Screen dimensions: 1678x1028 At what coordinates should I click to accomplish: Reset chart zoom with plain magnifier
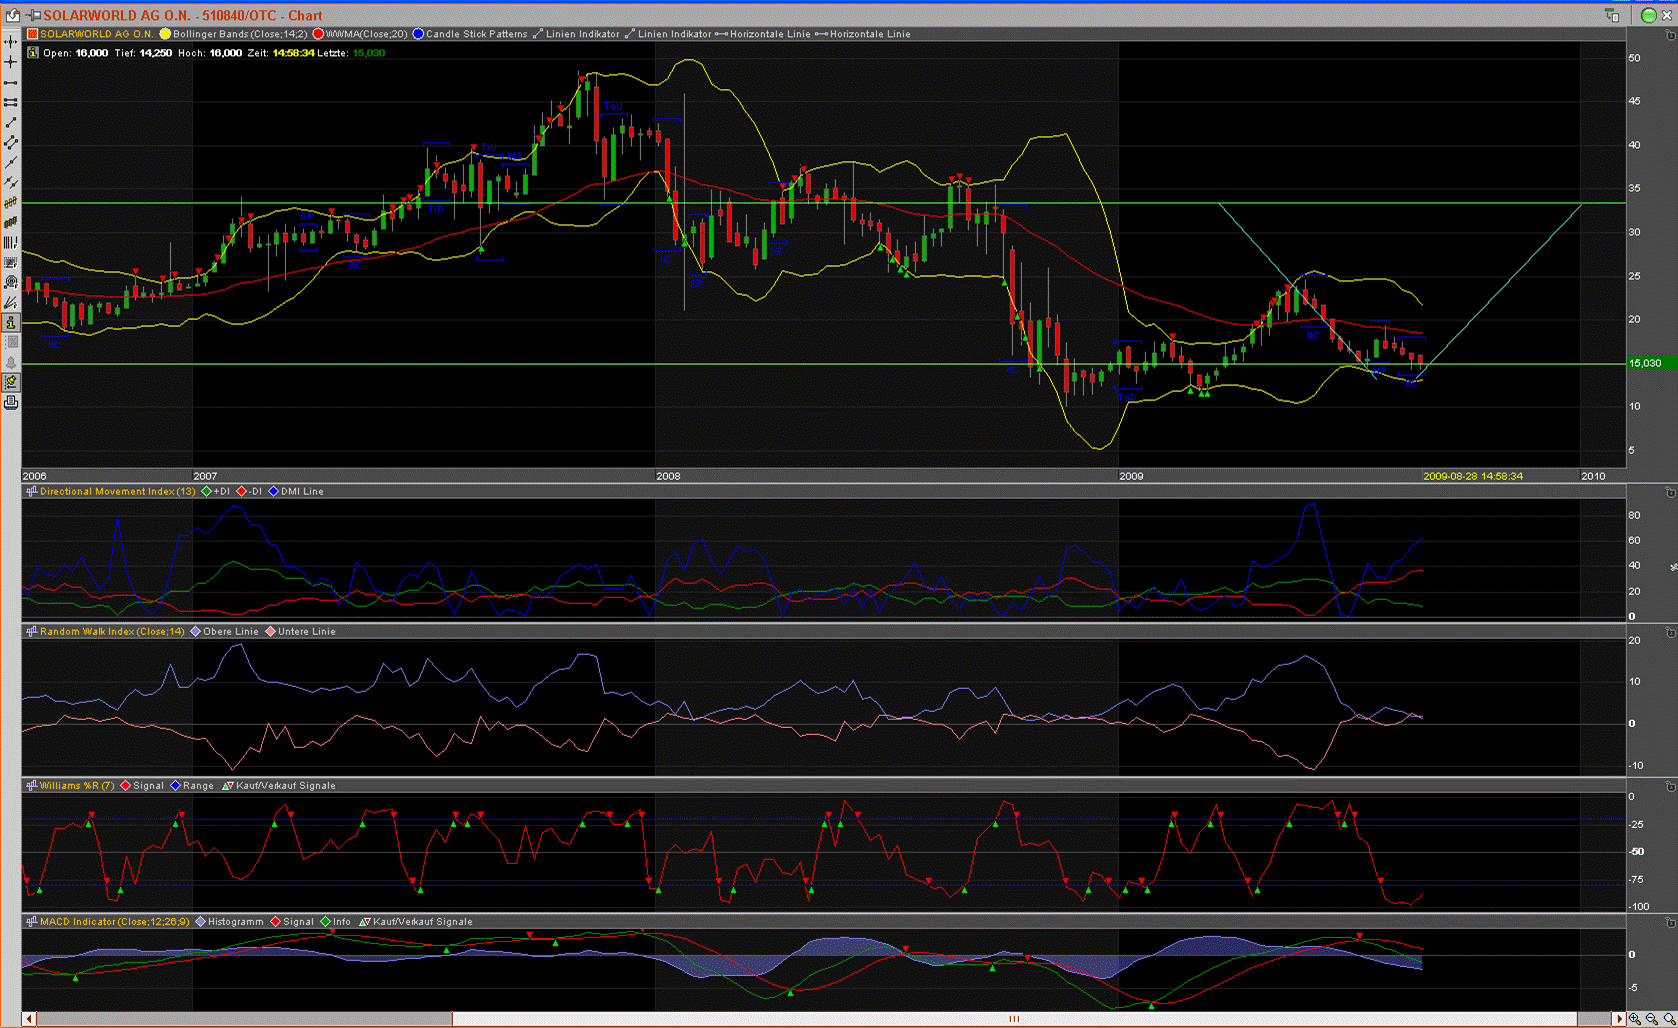tap(1669, 1019)
